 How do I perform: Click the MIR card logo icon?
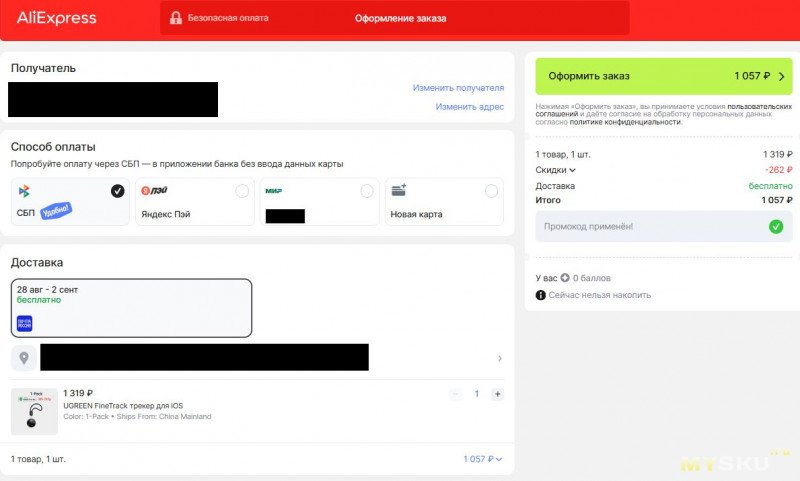[x=273, y=191]
